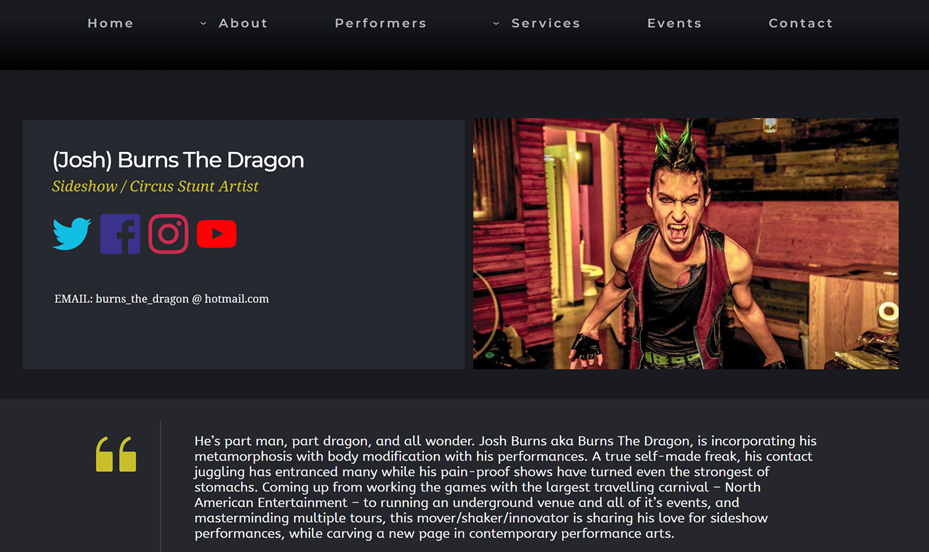Open the Services menu item
The width and height of the screenshot is (929, 552).
pyautogui.click(x=546, y=23)
